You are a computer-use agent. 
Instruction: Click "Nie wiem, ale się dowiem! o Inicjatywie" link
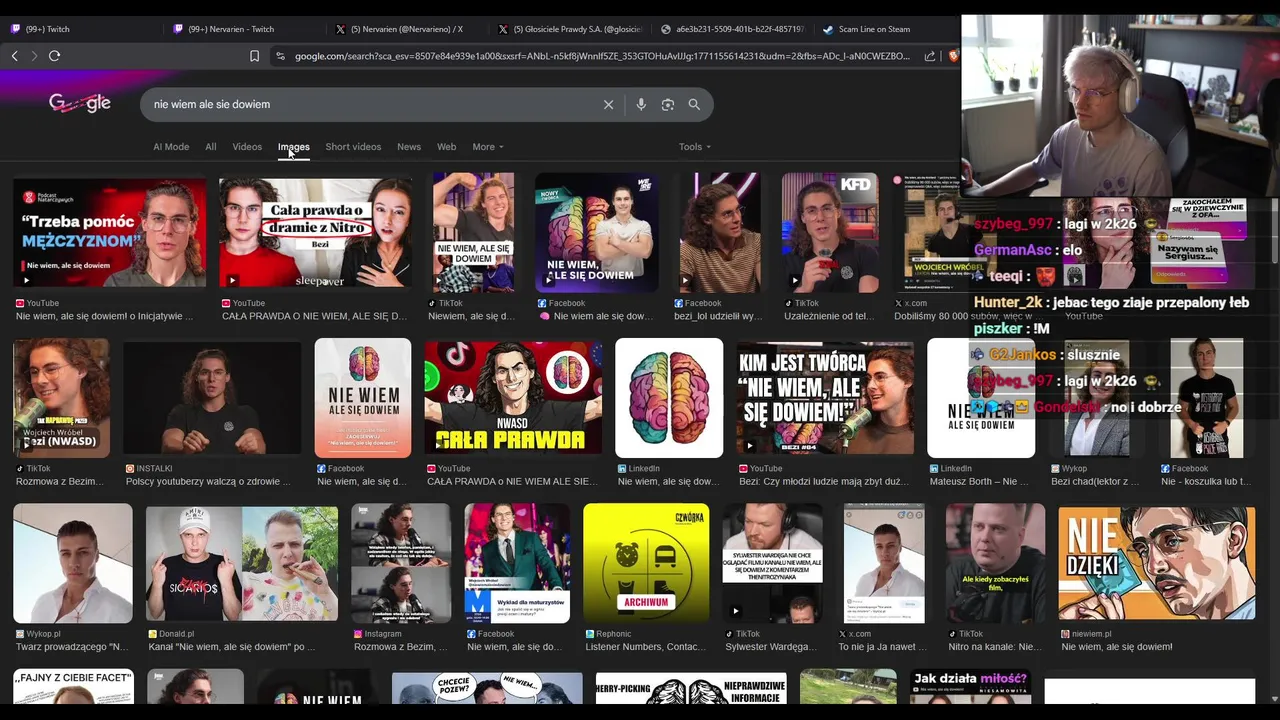[104, 316]
